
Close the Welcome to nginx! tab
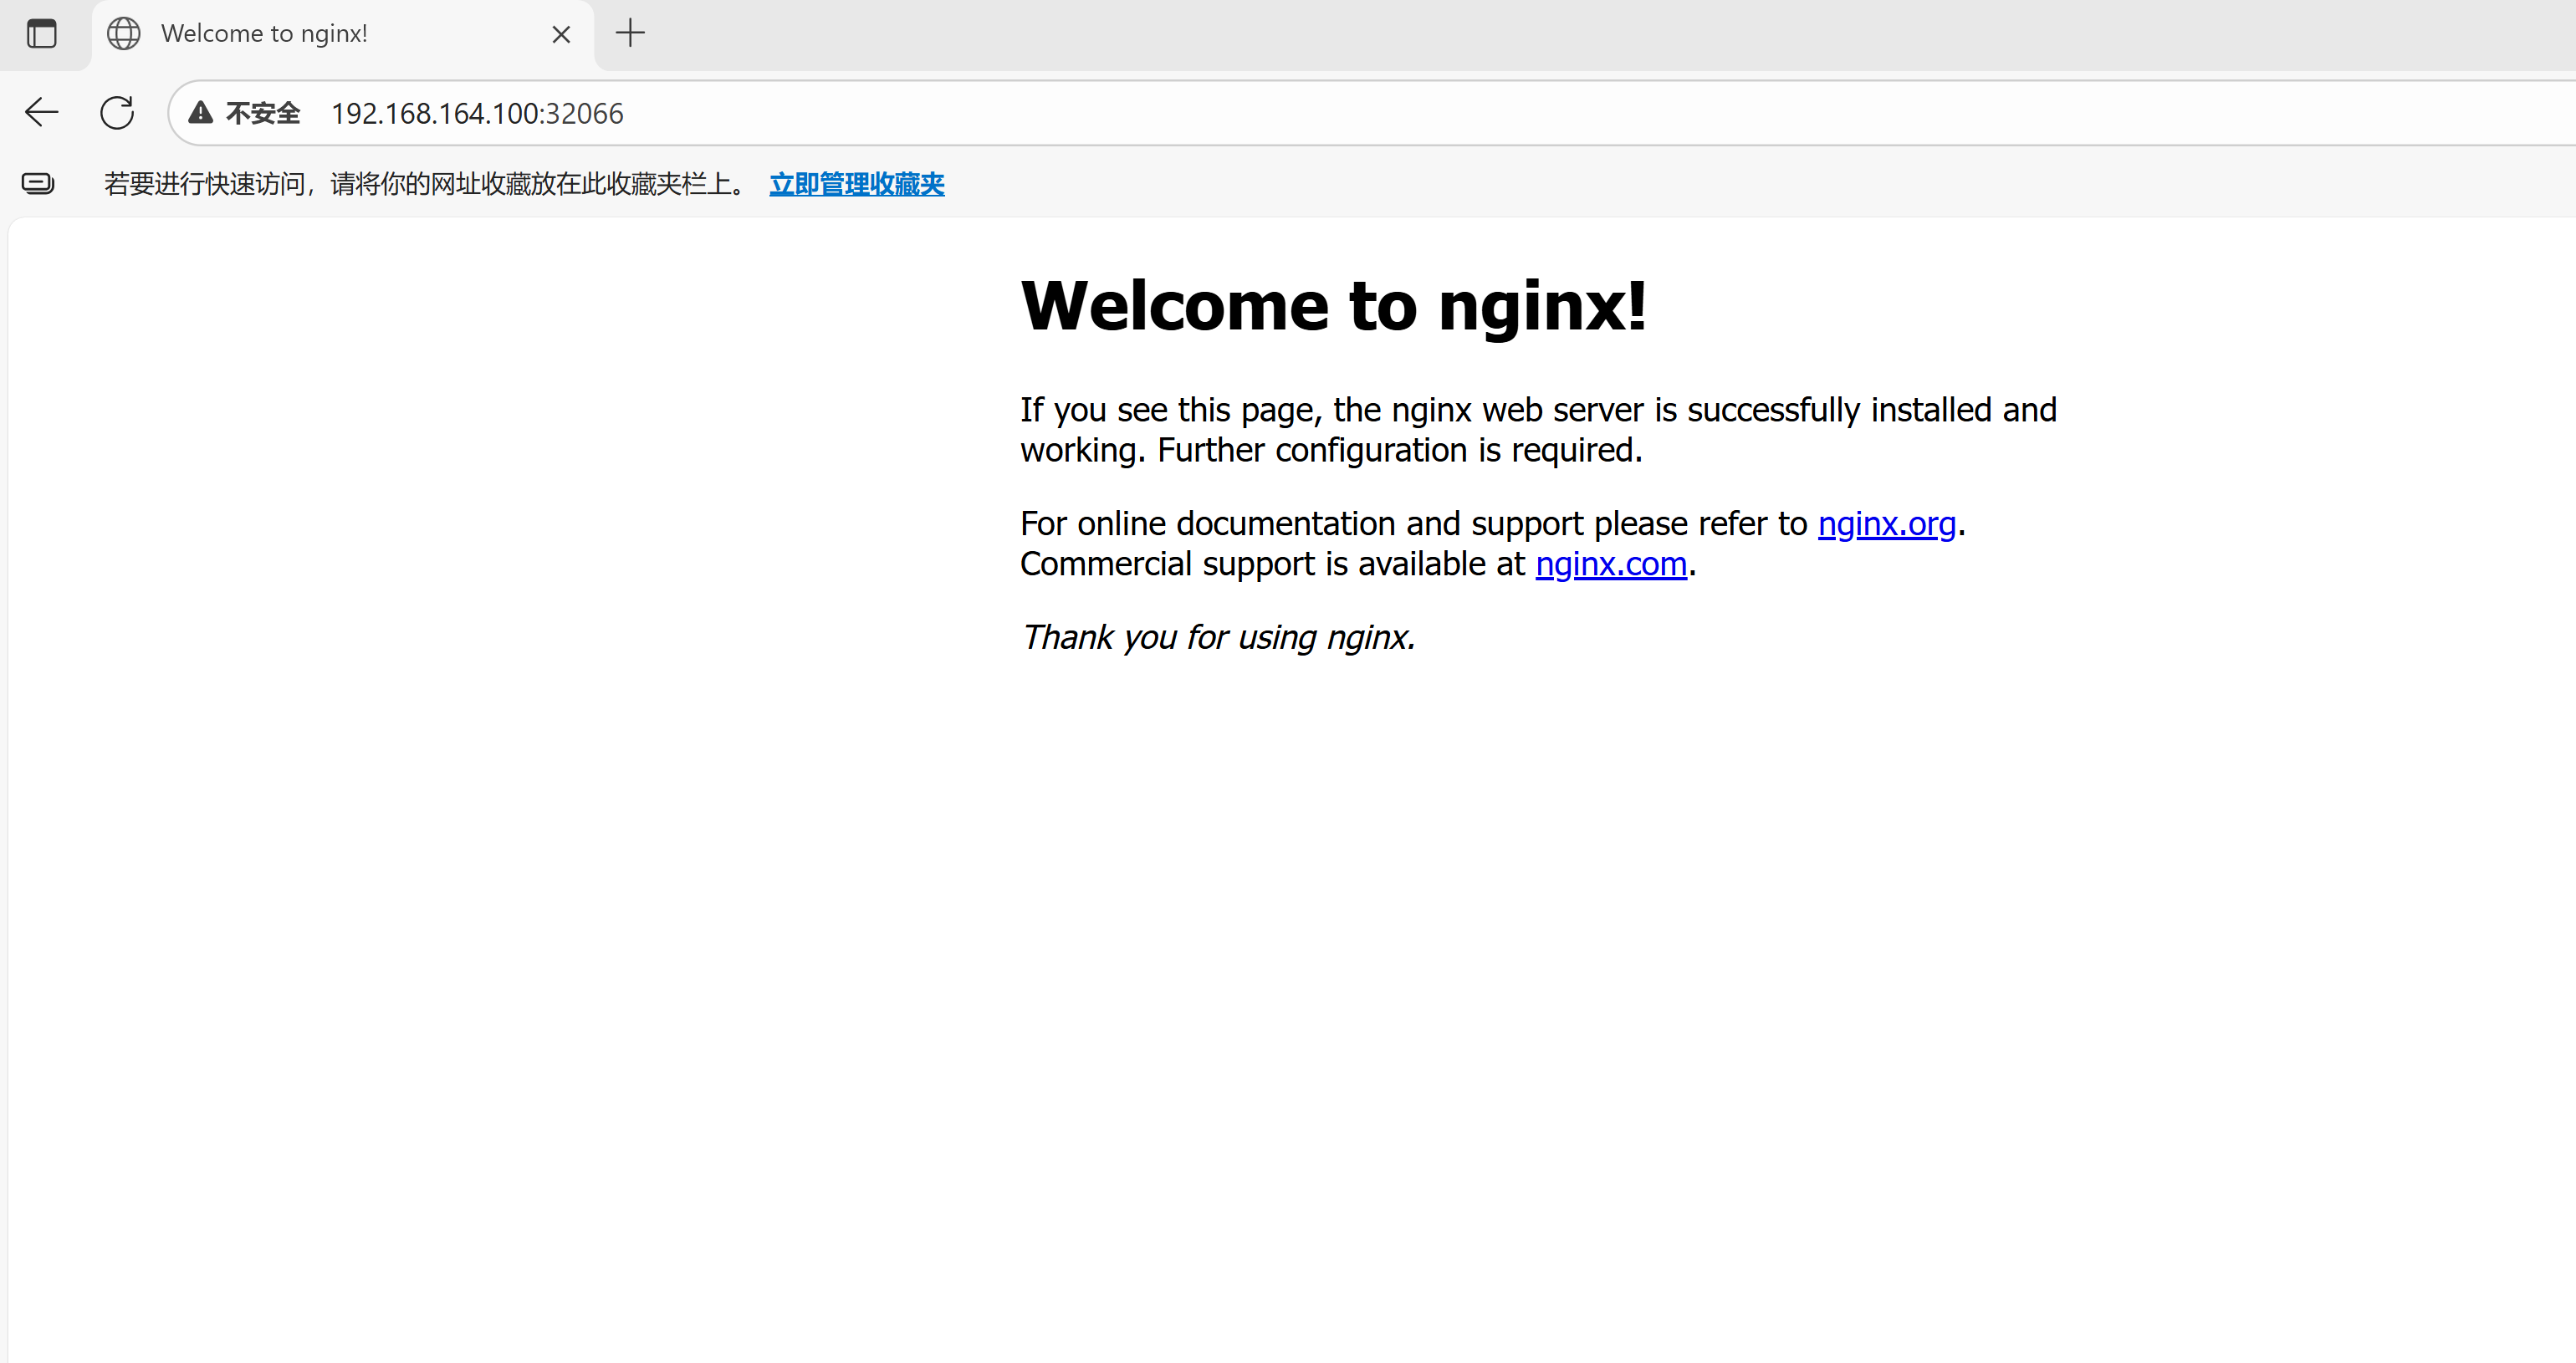point(561,35)
